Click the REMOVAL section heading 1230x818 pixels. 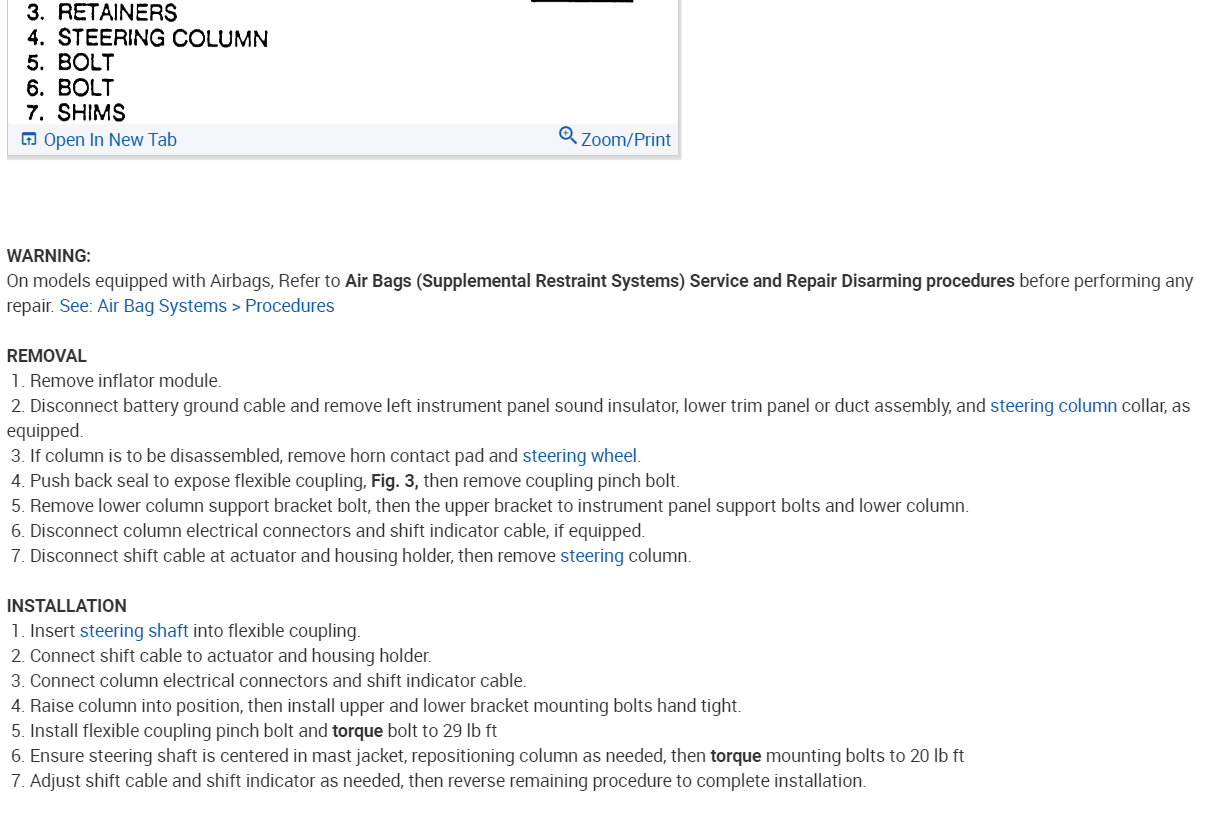point(47,356)
